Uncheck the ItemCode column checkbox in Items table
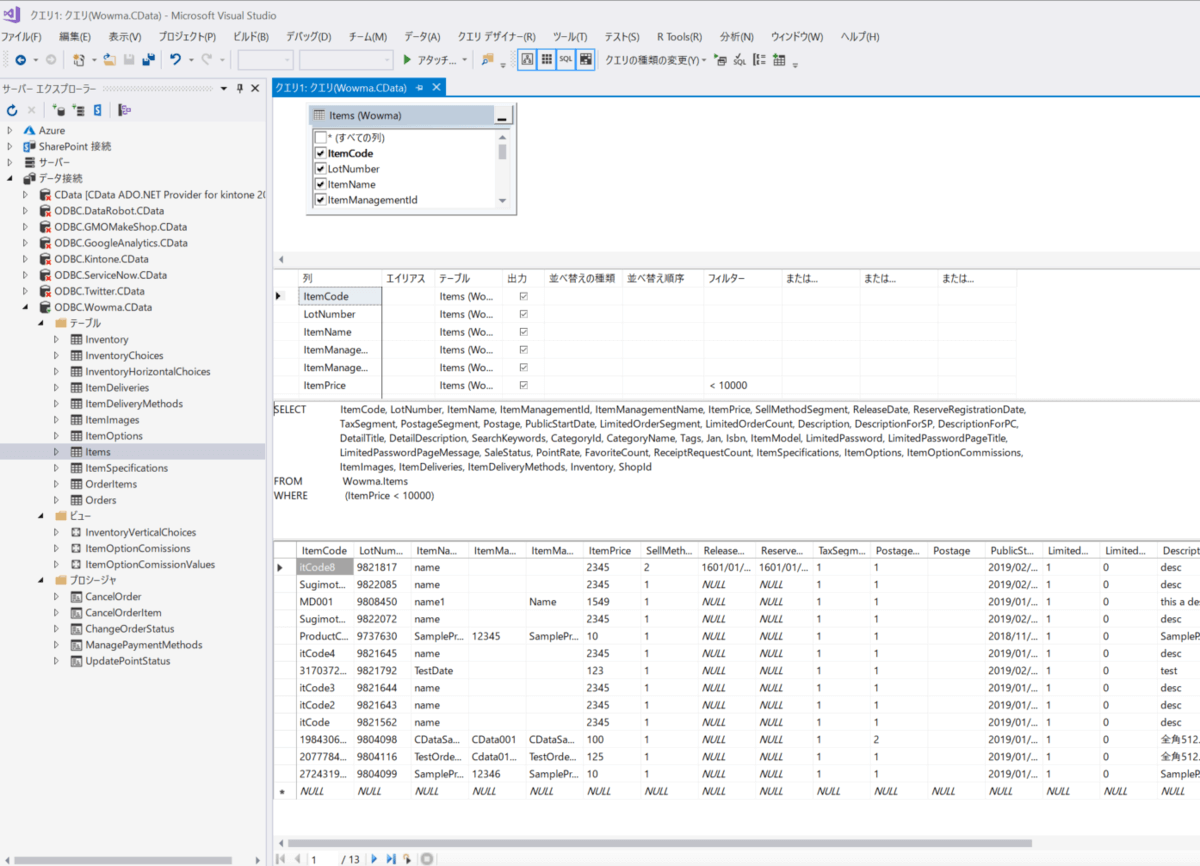 point(320,154)
